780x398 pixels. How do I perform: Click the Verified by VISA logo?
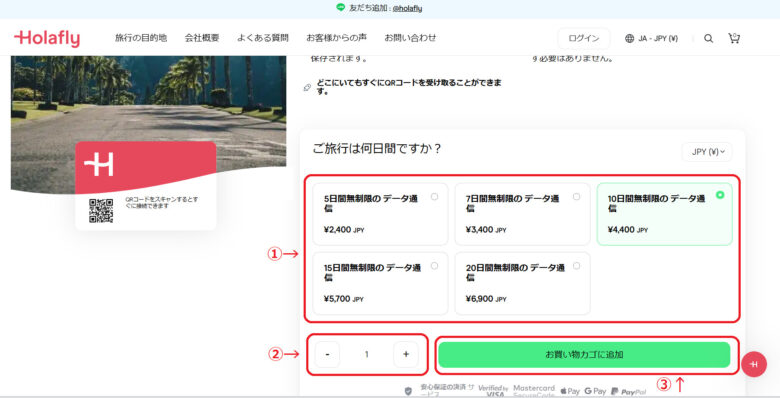pos(493,391)
